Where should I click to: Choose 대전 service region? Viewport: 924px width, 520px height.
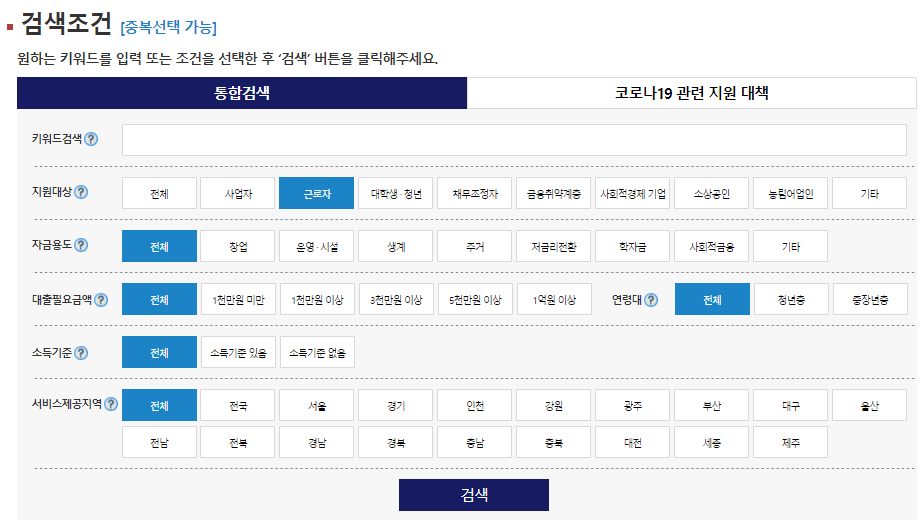pyautogui.click(x=633, y=442)
